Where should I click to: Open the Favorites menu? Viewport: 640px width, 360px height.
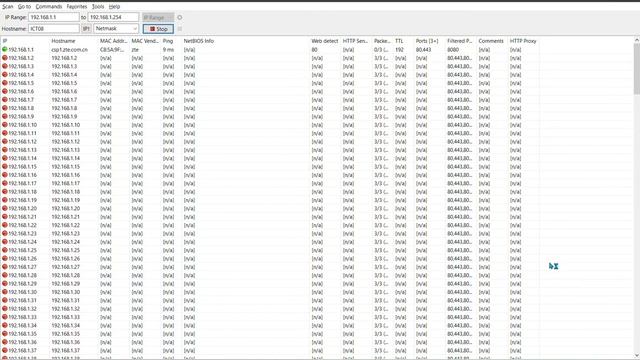click(x=77, y=7)
